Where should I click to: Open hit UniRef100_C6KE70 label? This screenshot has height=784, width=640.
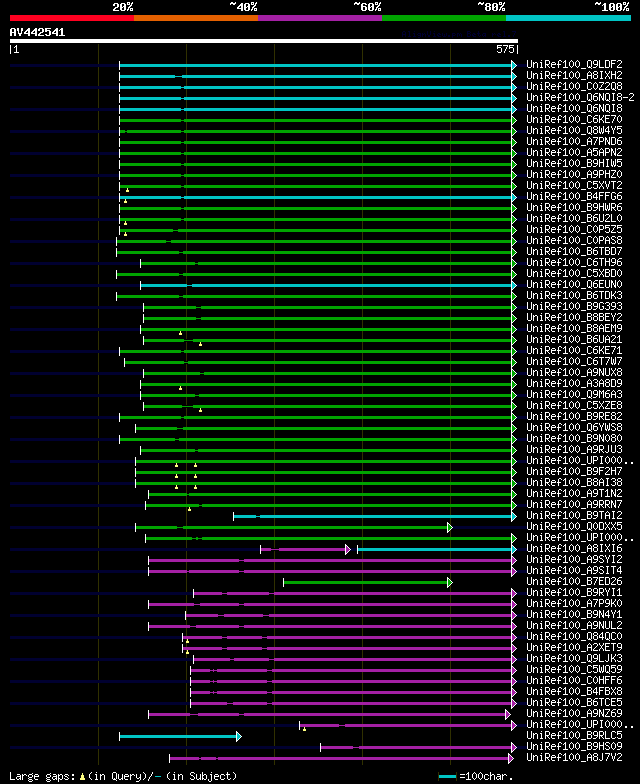point(574,120)
